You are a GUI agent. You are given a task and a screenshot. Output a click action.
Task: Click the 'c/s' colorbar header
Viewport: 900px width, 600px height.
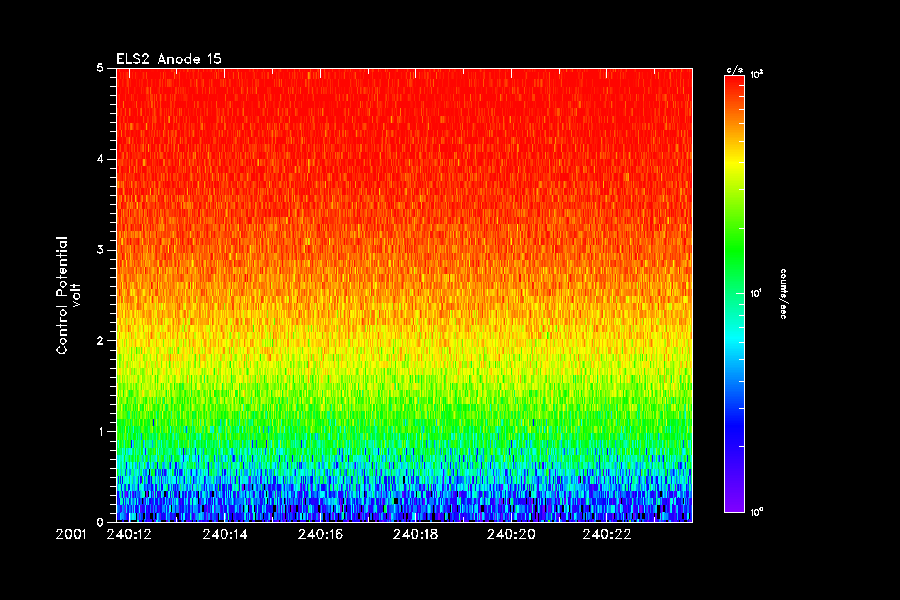coord(734,70)
